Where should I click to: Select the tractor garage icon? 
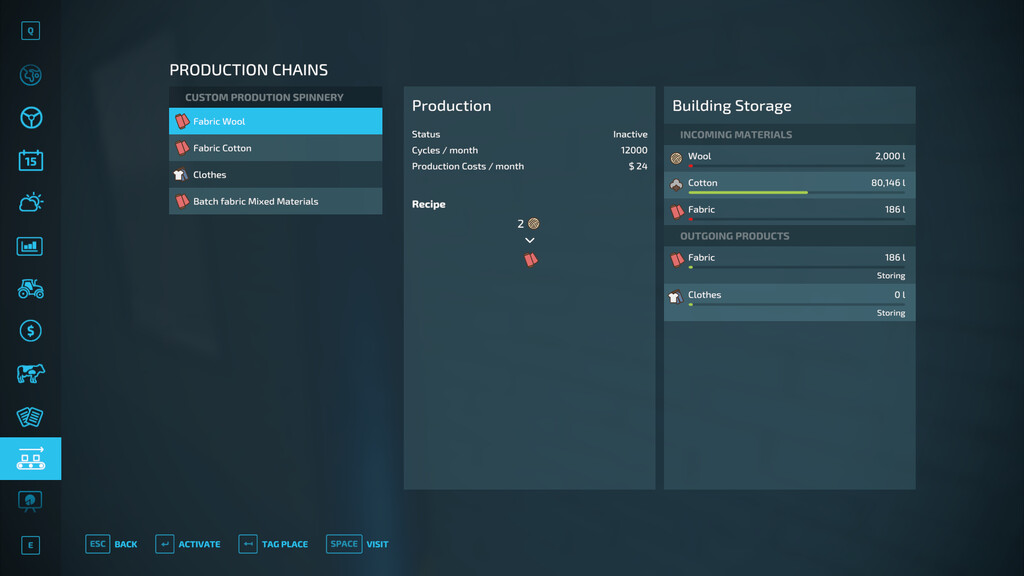click(30, 288)
